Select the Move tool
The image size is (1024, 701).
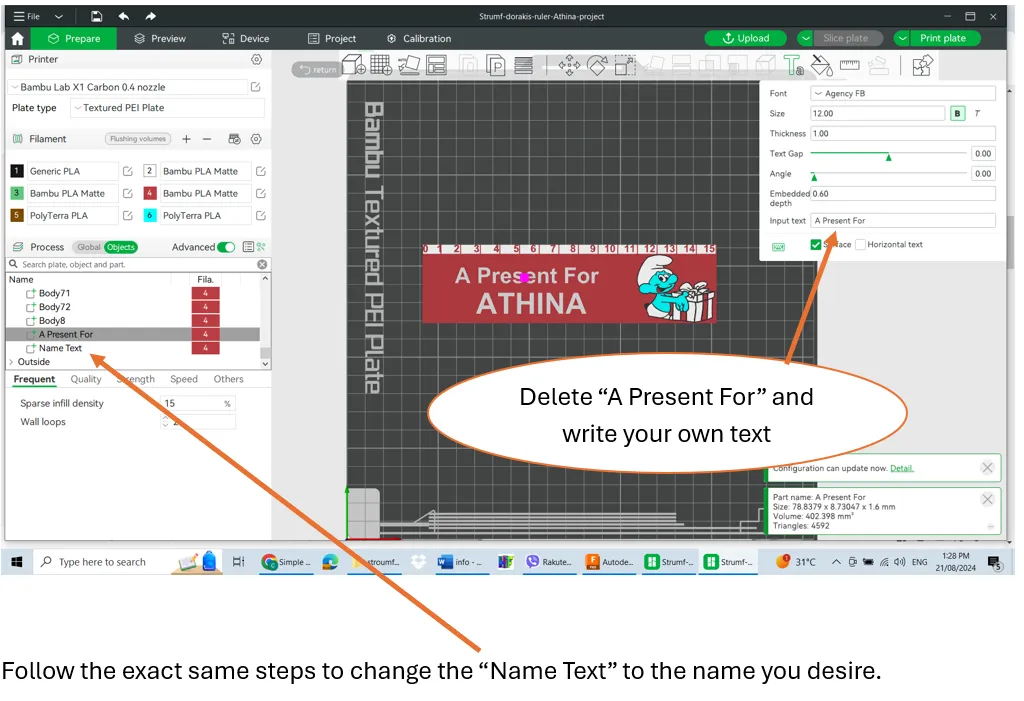(569, 65)
